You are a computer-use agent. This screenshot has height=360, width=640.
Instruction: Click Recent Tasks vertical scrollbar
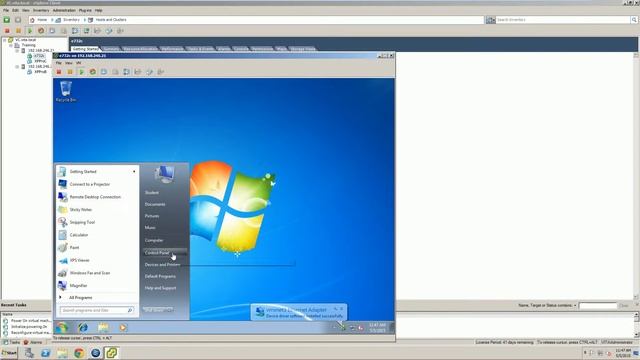click(x=637, y=324)
